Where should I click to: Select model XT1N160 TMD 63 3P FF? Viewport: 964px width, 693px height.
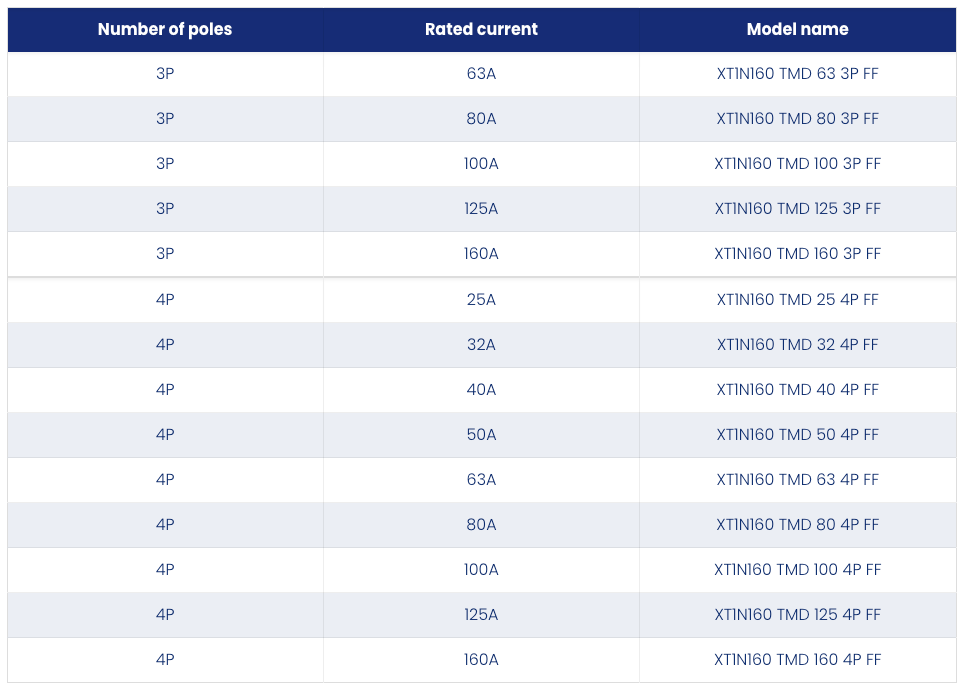(797, 74)
